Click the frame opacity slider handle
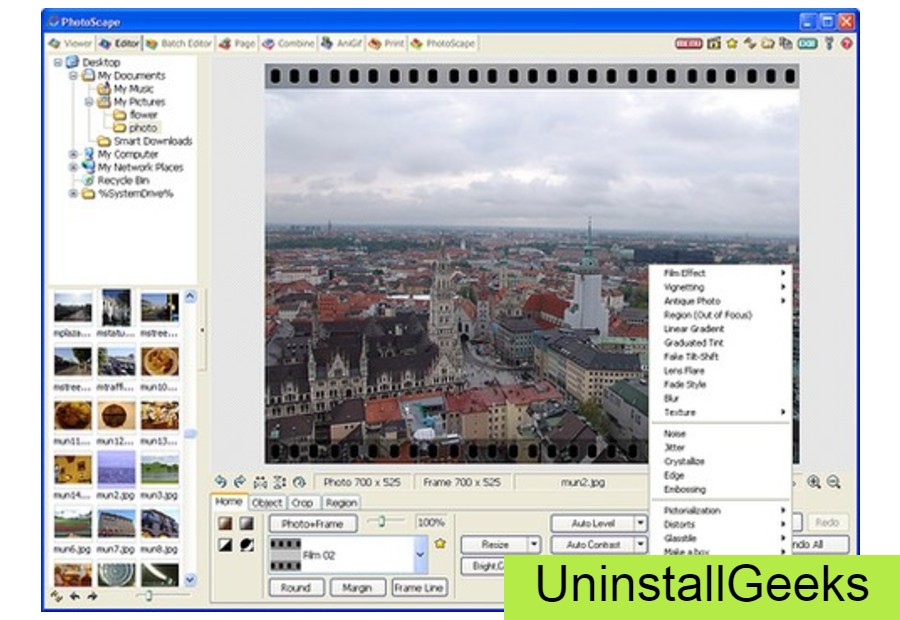900x620 pixels. tap(381, 521)
